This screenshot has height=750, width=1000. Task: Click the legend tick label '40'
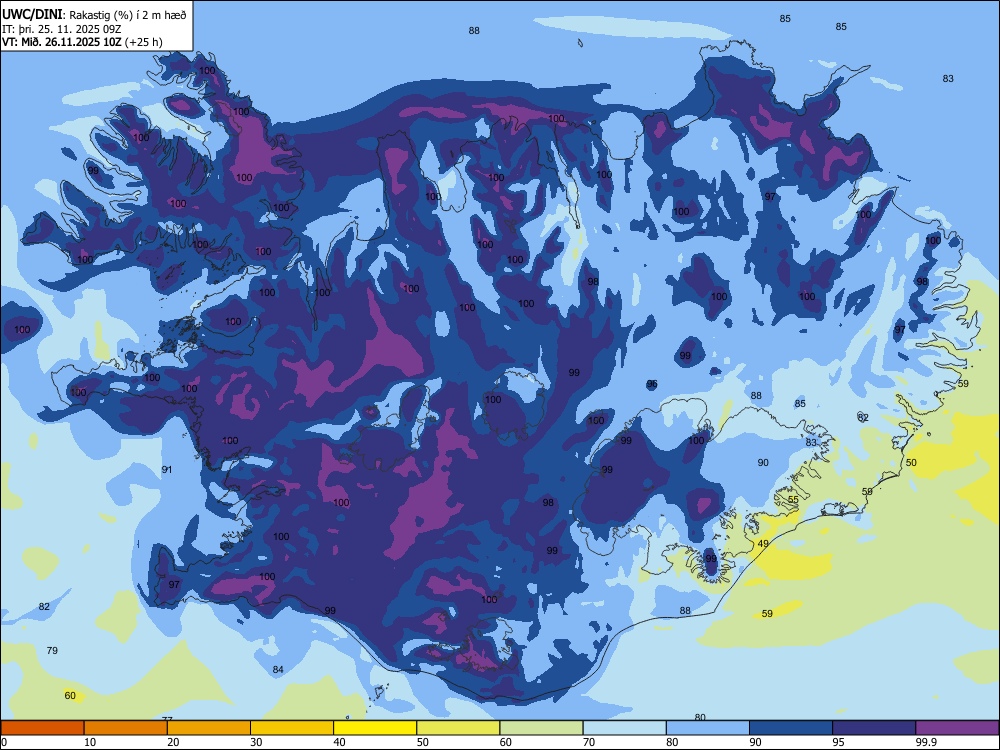point(339,742)
